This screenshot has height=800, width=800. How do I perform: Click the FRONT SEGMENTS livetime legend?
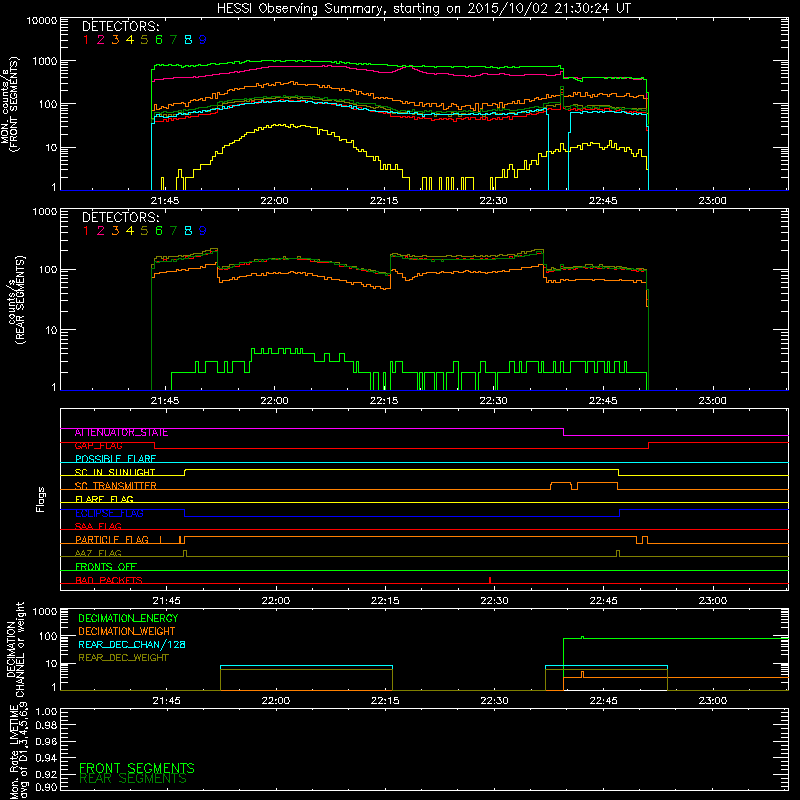[x=137, y=768]
